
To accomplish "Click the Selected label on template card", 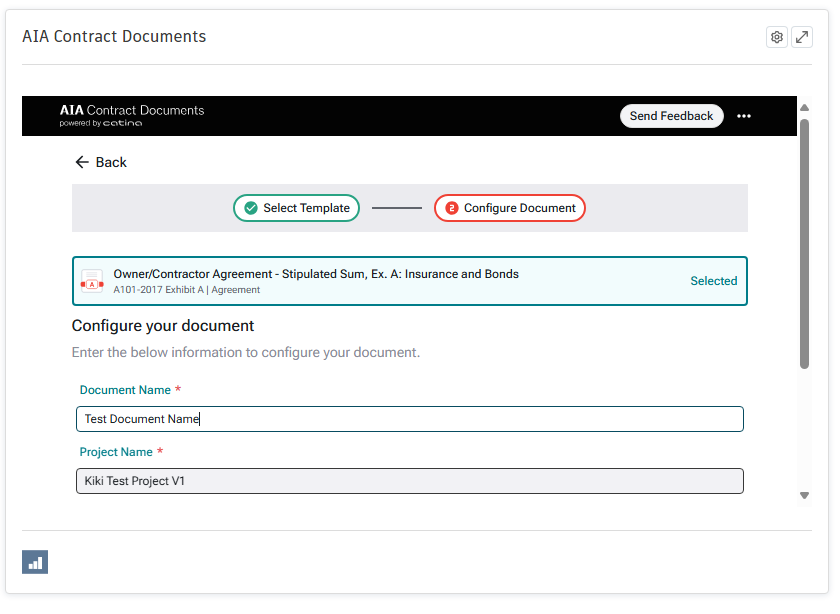I will [x=714, y=281].
